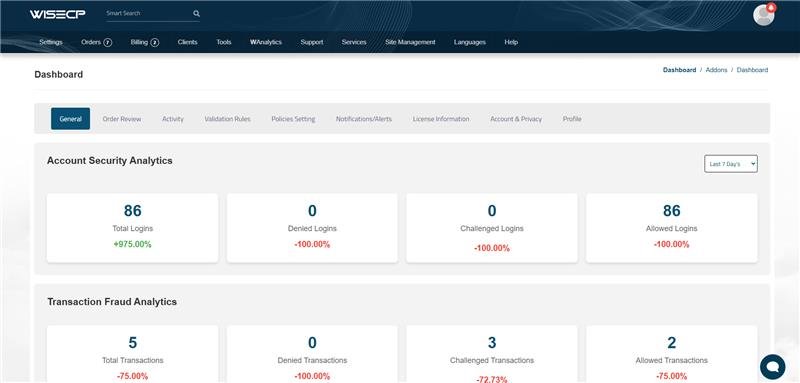Switch to the Profile tab
The height and width of the screenshot is (383, 800).
click(x=572, y=119)
